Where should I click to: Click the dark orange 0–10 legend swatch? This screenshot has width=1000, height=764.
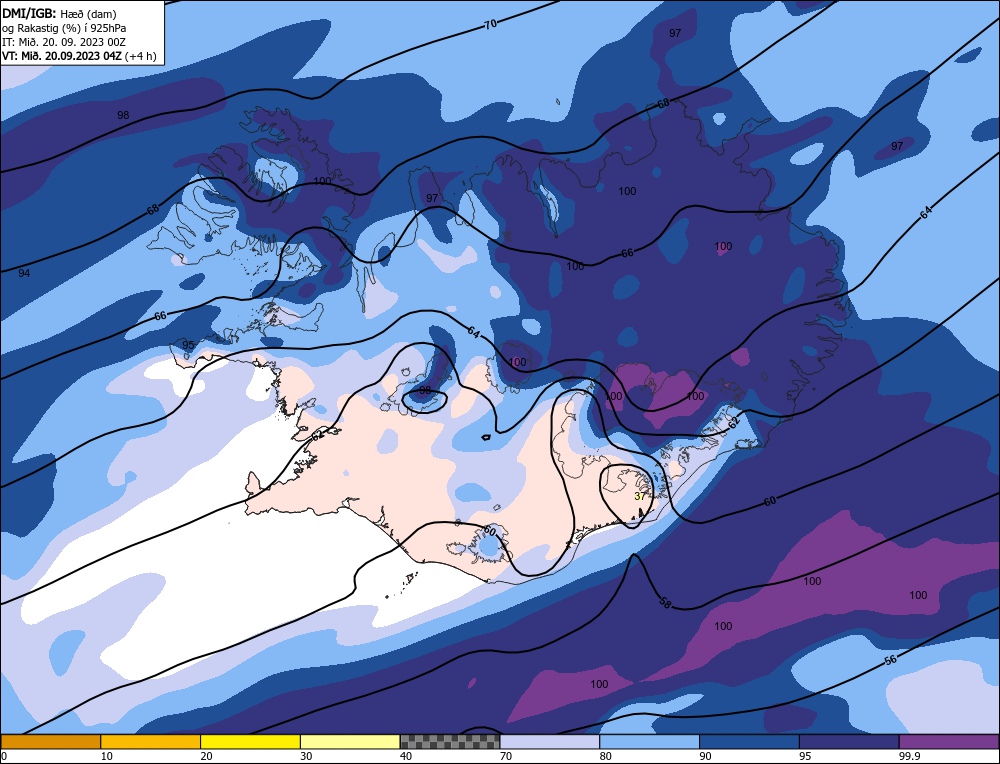point(51,741)
